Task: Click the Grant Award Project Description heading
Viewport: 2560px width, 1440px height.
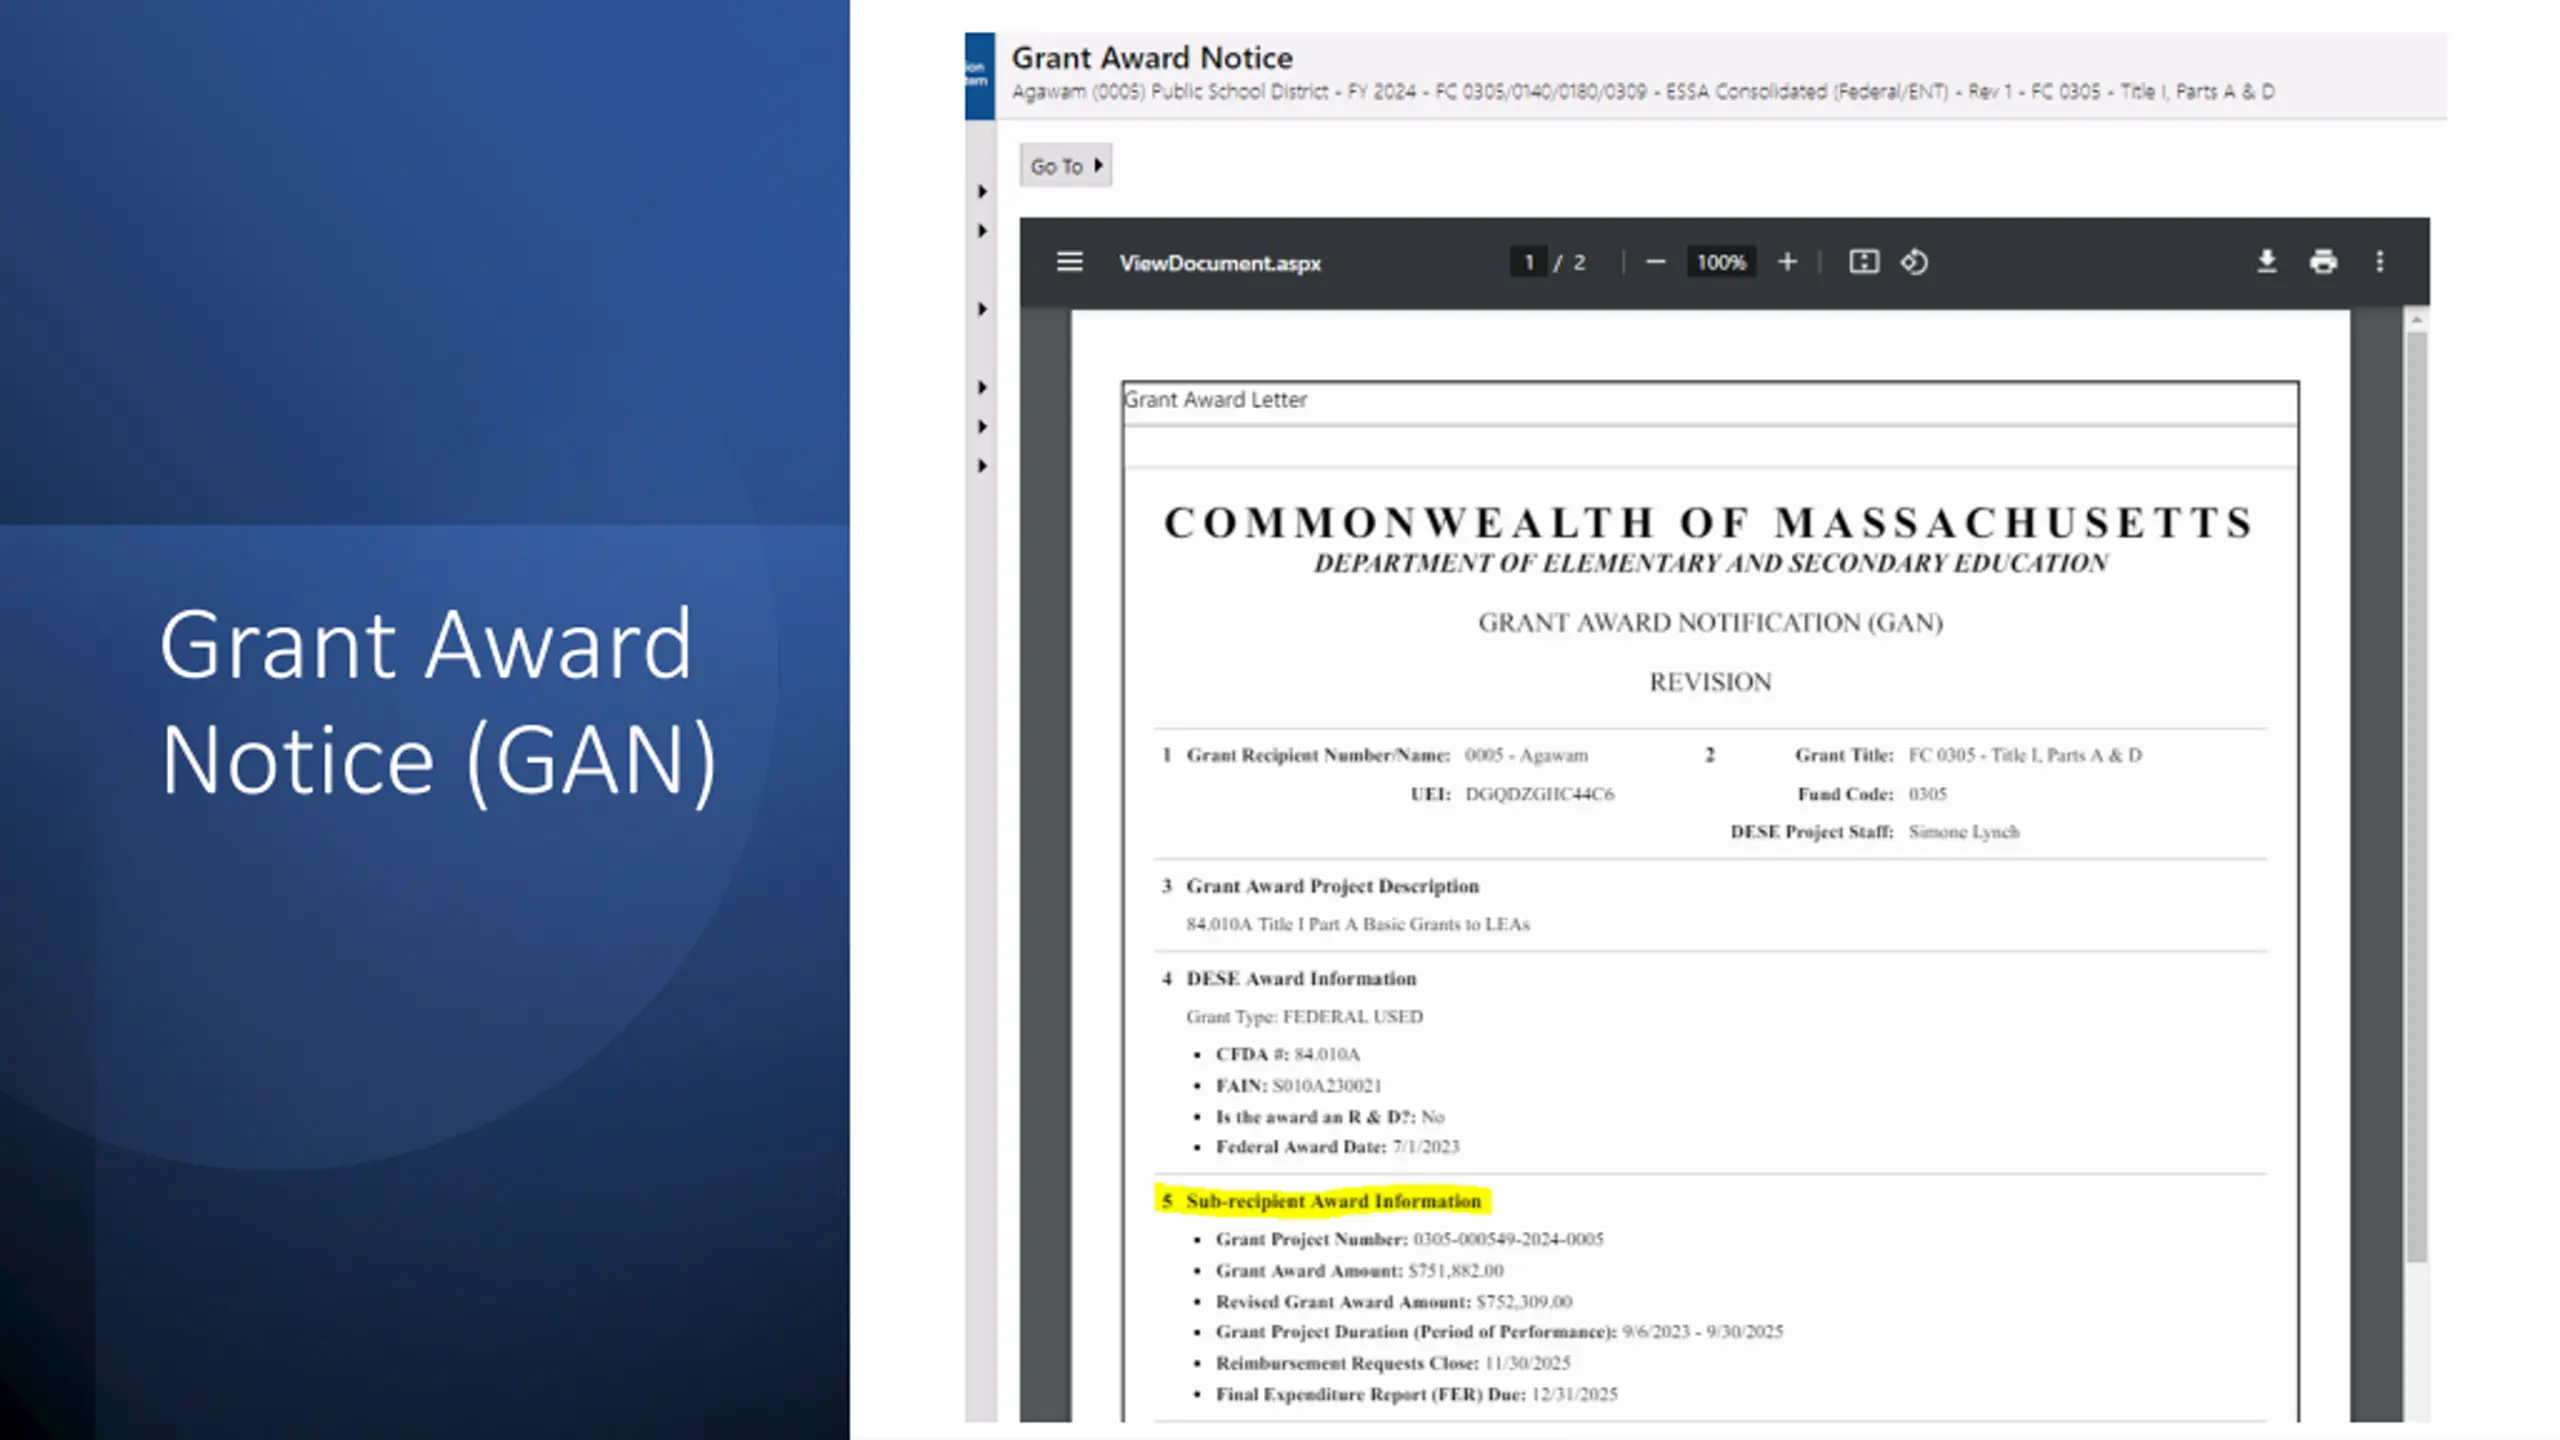Action: 1332,886
